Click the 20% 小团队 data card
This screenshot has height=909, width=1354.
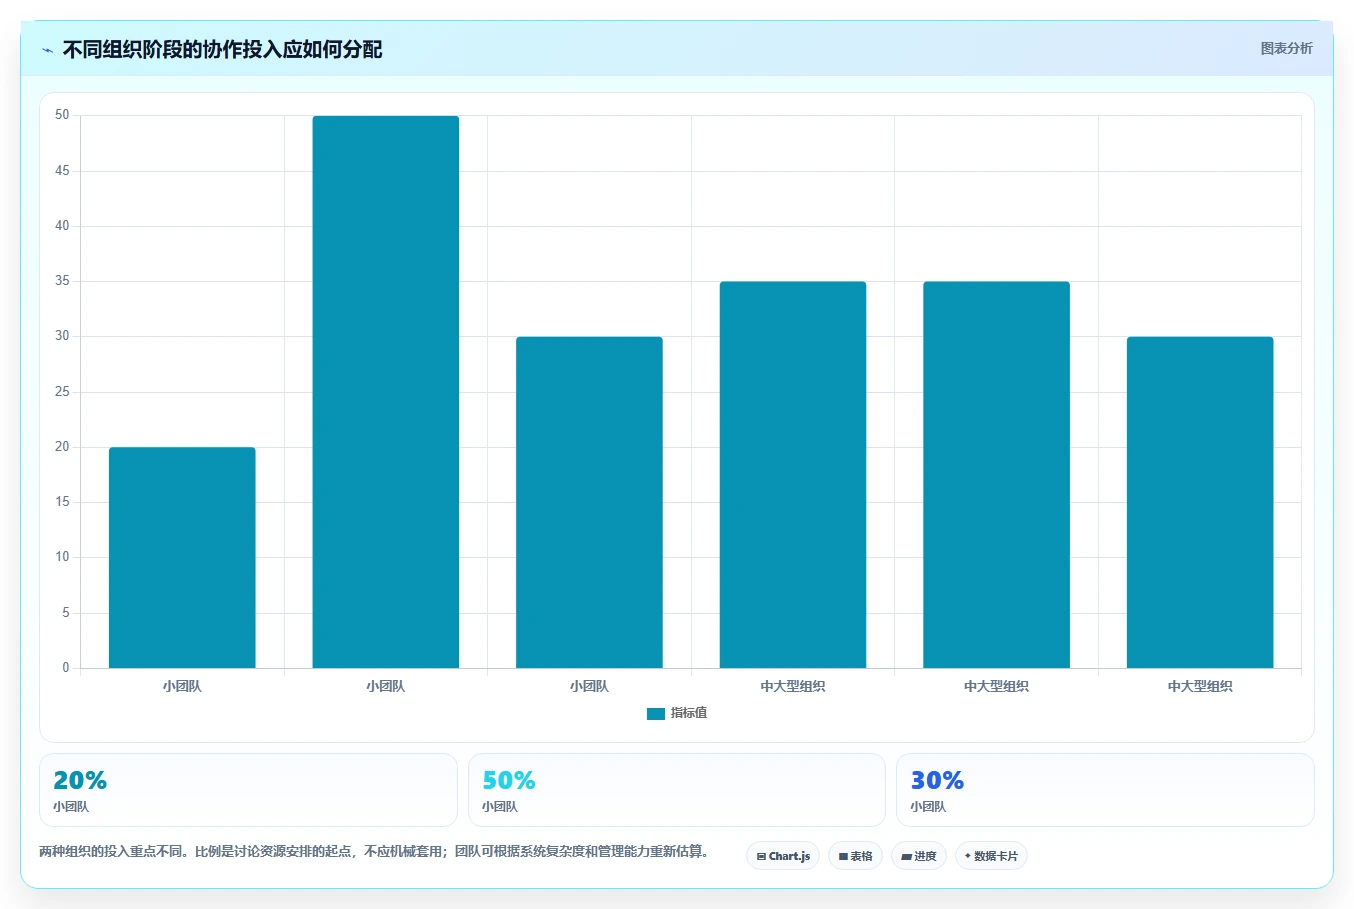(x=248, y=790)
